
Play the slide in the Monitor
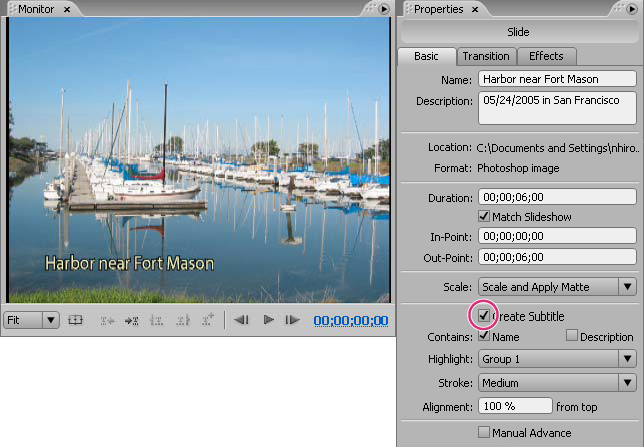tap(269, 320)
